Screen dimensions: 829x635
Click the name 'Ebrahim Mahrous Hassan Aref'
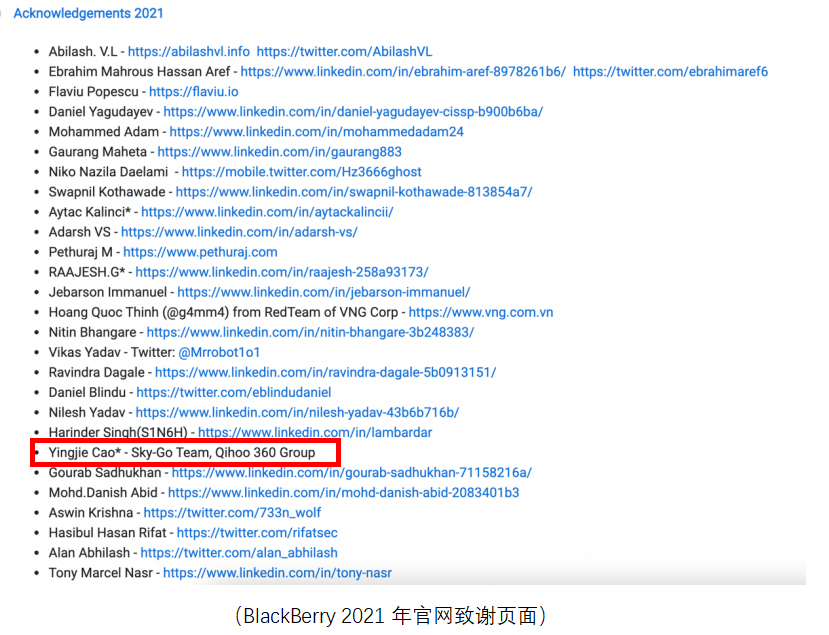(x=140, y=71)
